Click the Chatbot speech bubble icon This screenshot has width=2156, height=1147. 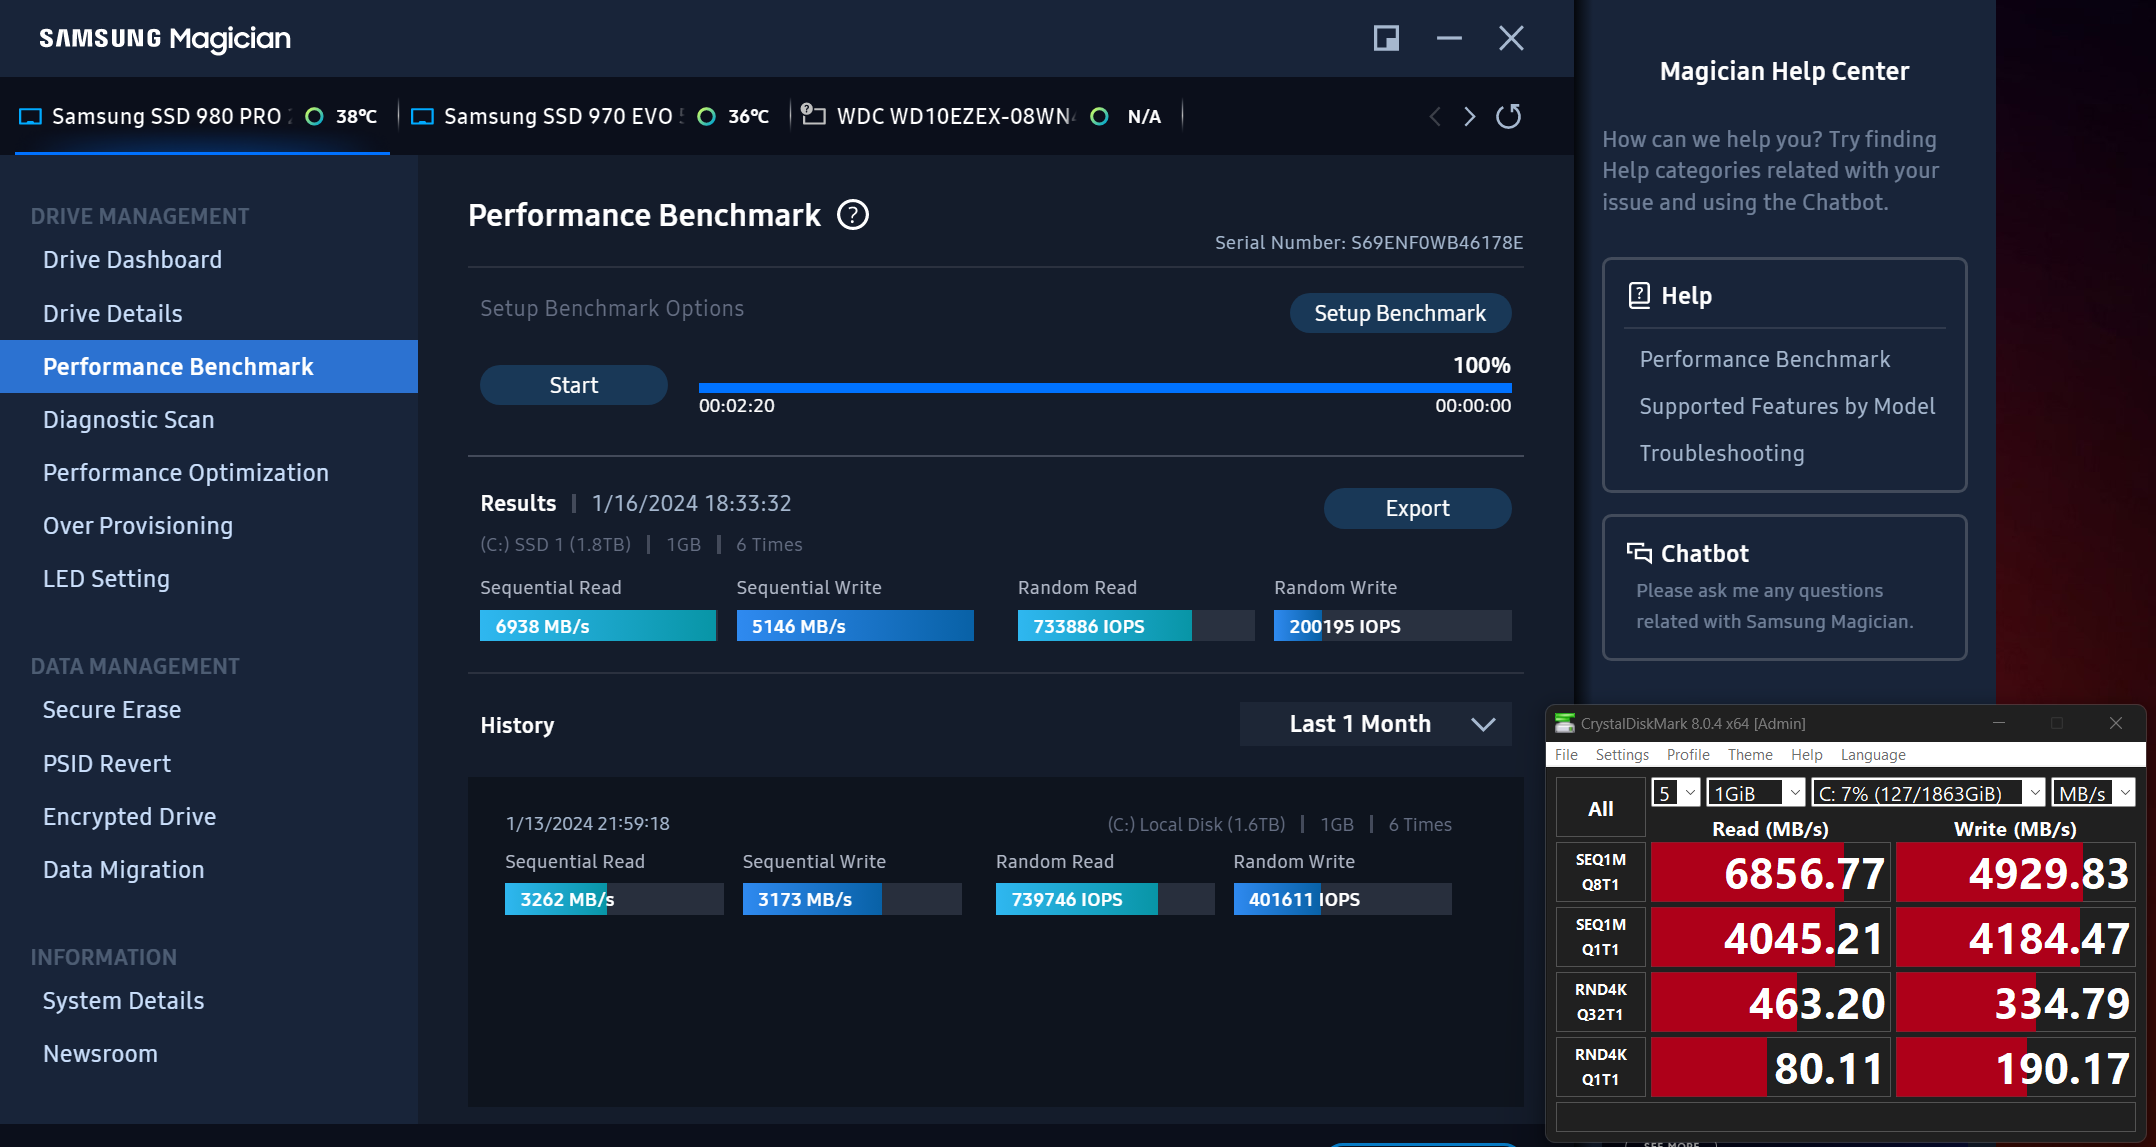1639,553
